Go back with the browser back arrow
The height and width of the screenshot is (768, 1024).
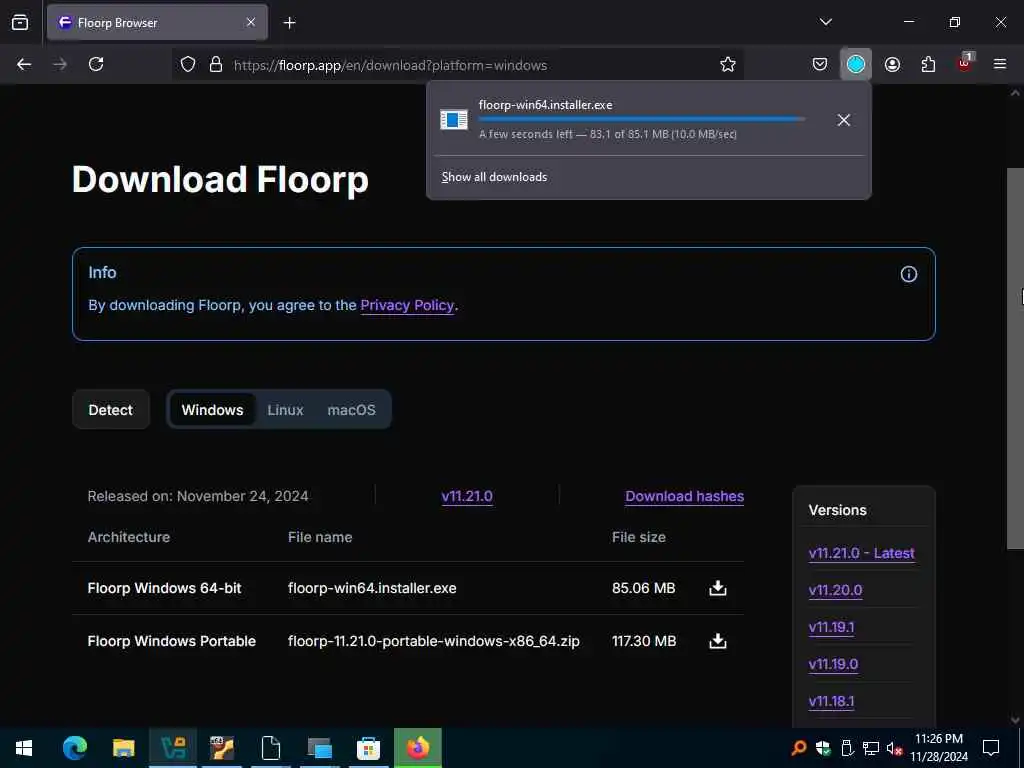click(24, 64)
